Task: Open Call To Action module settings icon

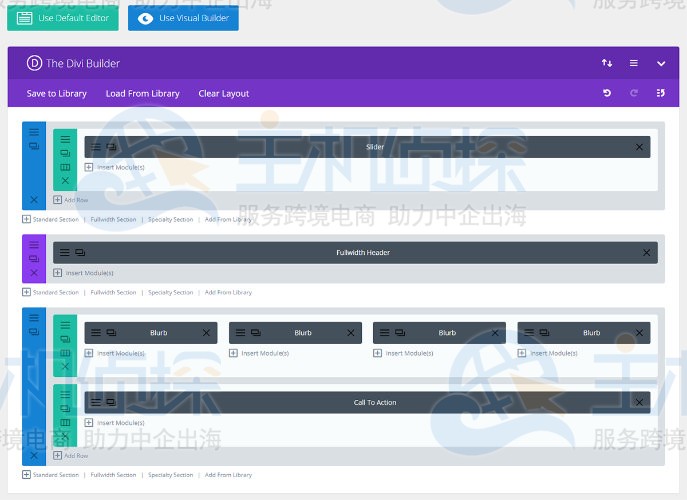Action: (96, 402)
